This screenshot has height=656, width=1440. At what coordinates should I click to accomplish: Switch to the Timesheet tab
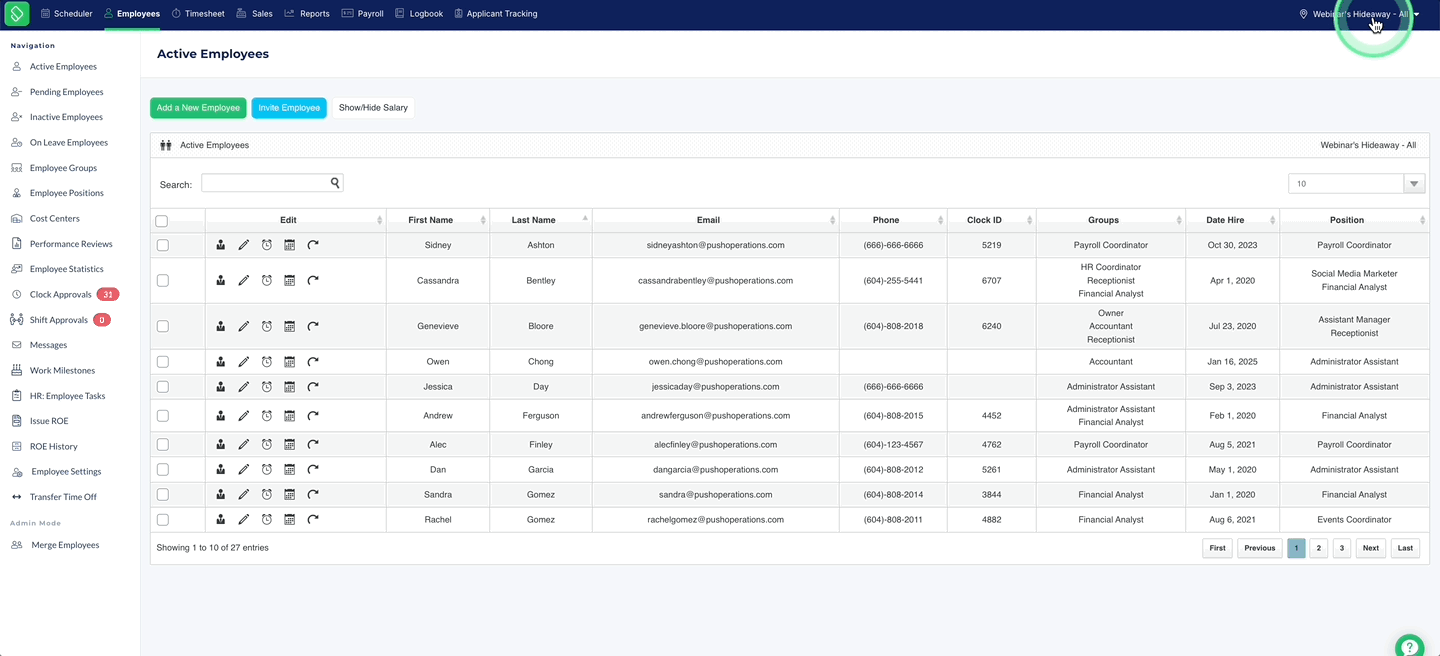(x=198, y=14)
